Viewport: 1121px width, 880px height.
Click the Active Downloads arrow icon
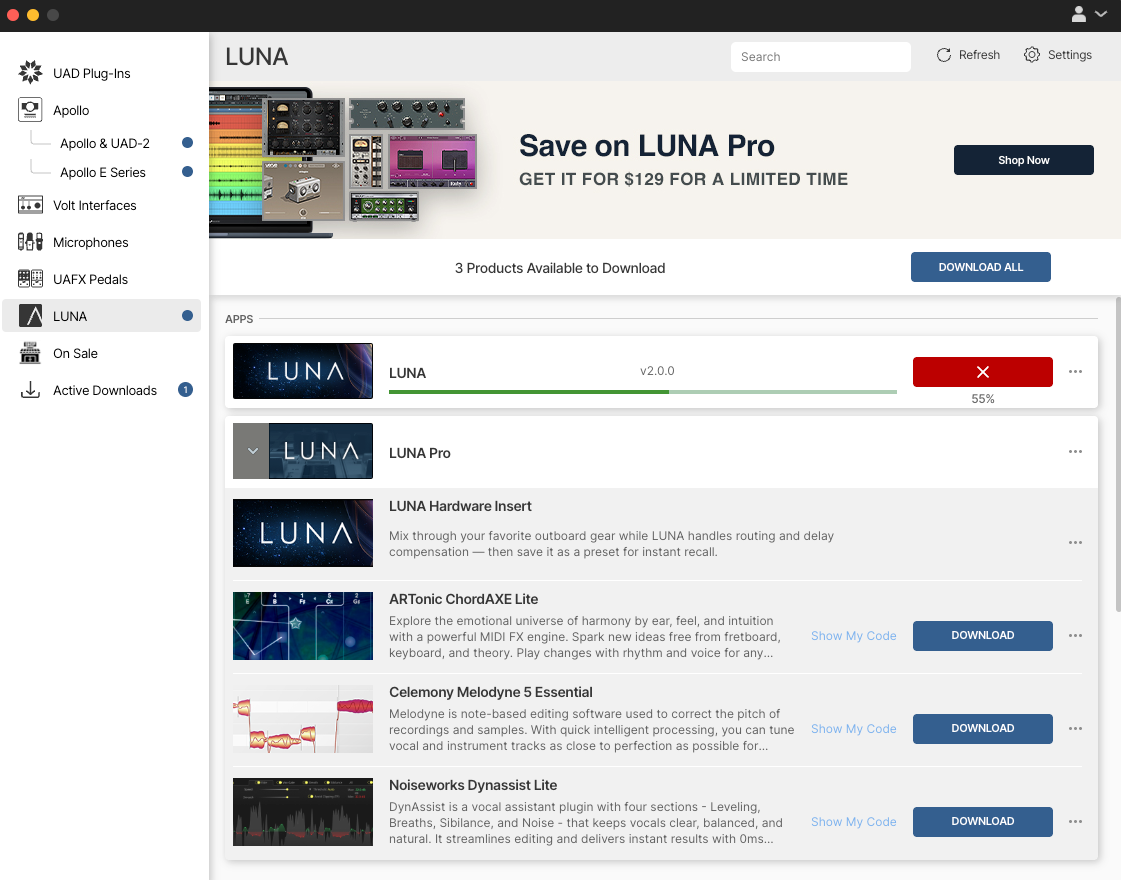click(30, 390)
